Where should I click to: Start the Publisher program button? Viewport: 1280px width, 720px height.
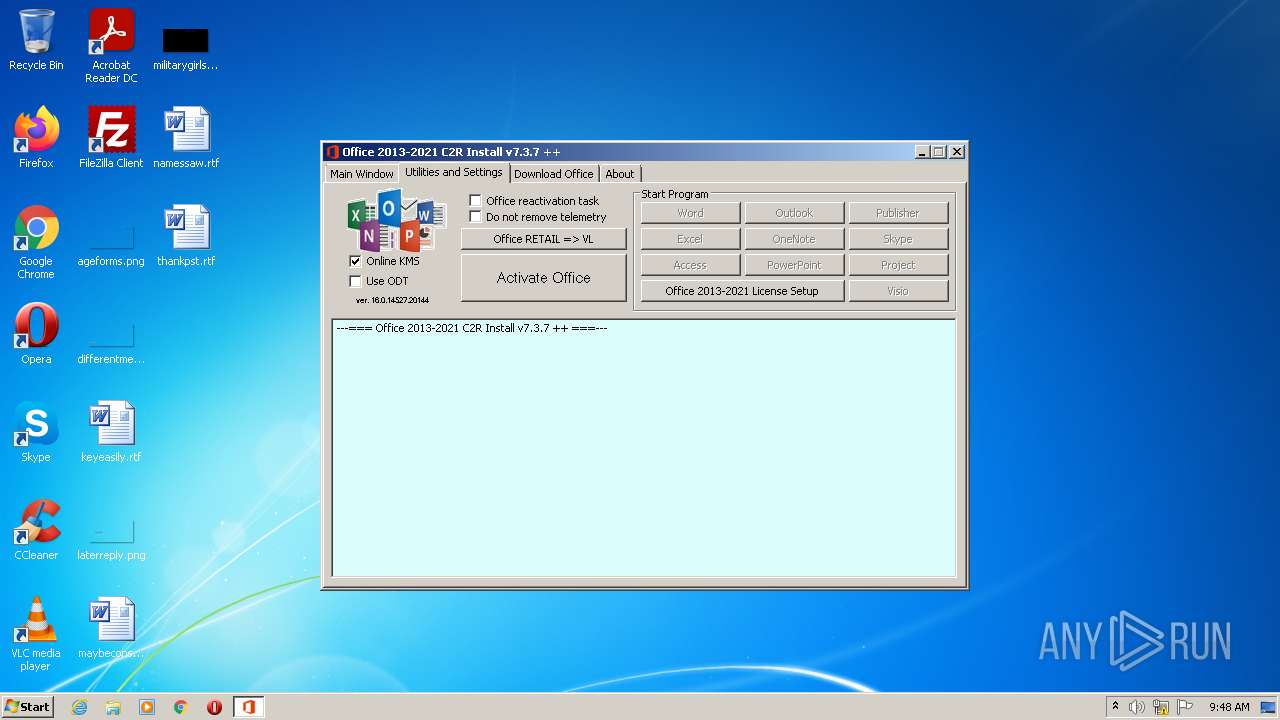pyautogui.click(x=898, y=213)
